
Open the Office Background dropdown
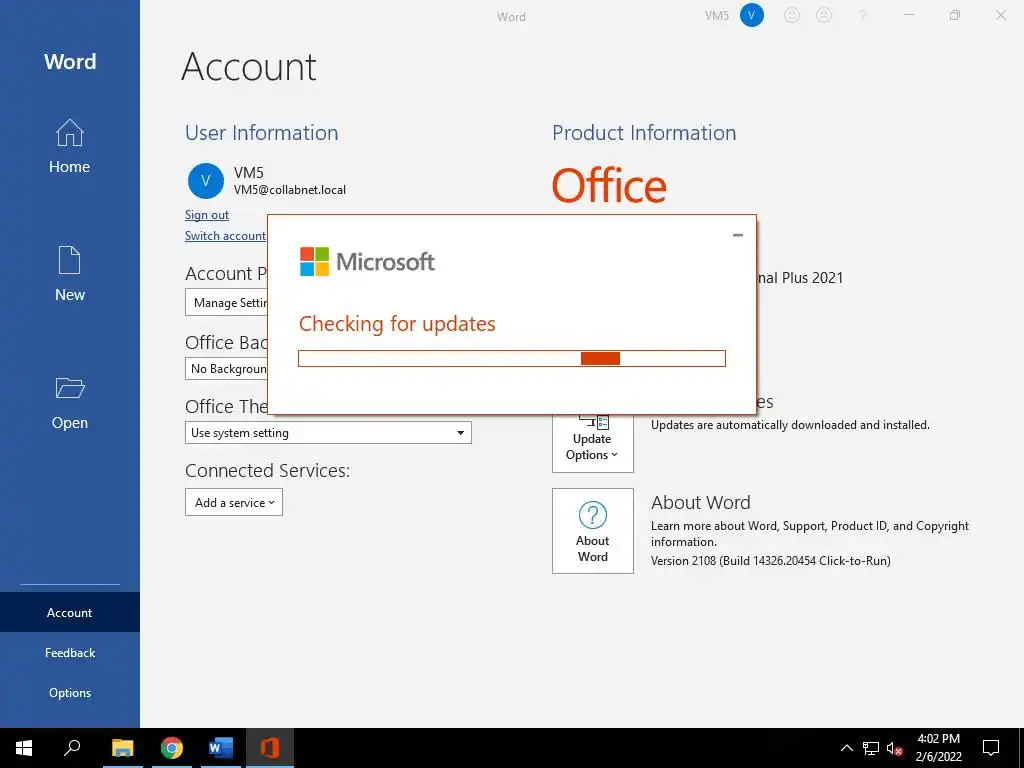227,368
